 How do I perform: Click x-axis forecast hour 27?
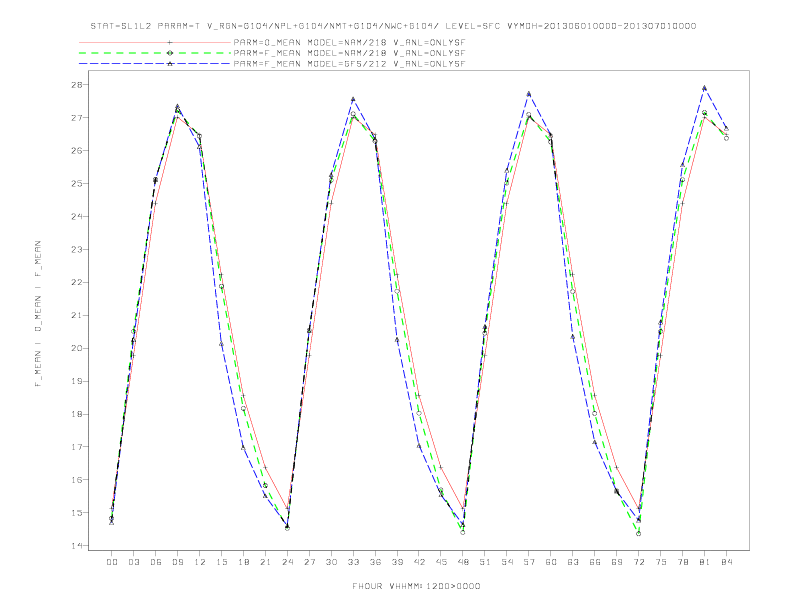[x=309, y=562]
